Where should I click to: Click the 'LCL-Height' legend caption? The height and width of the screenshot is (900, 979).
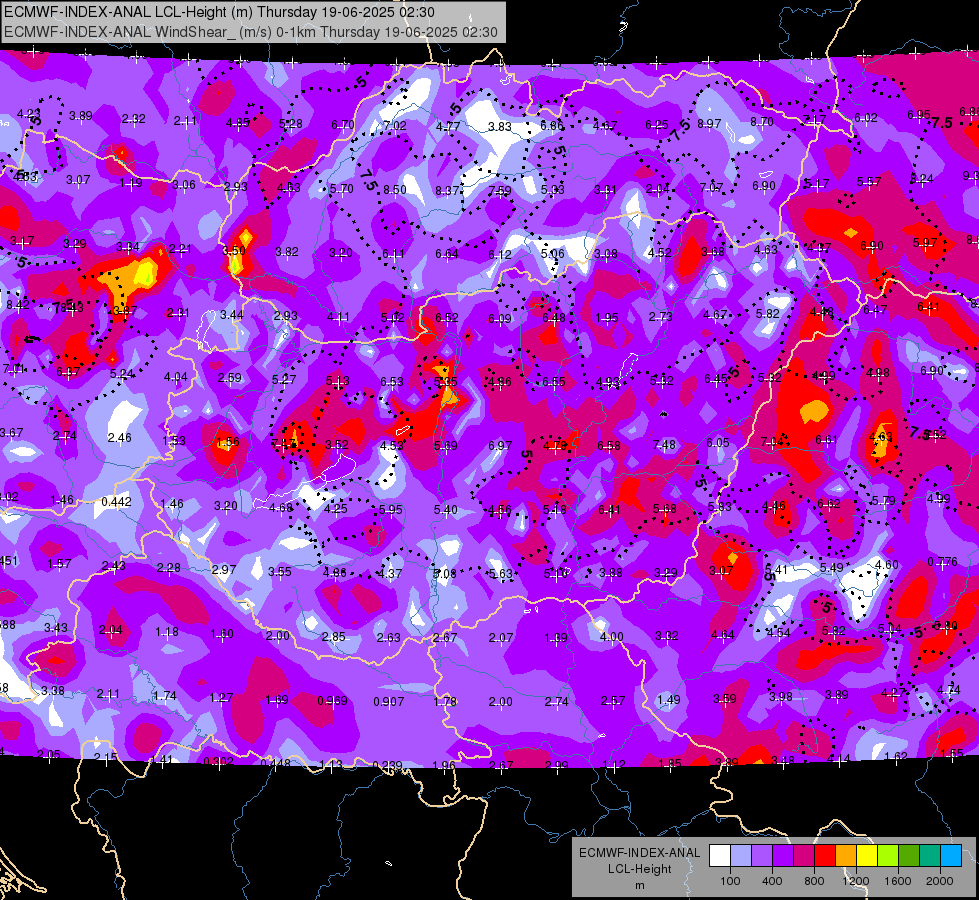639,869
